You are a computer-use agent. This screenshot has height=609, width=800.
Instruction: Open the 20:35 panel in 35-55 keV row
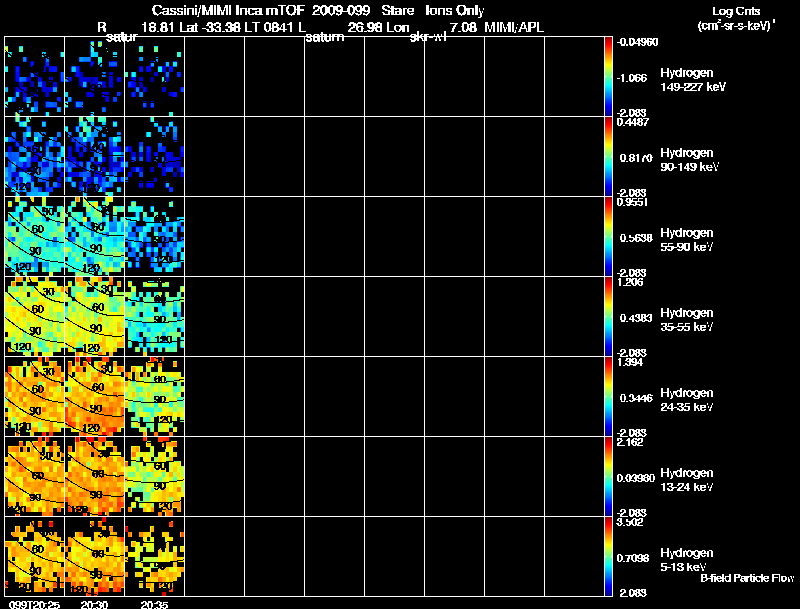pos(154,316)
